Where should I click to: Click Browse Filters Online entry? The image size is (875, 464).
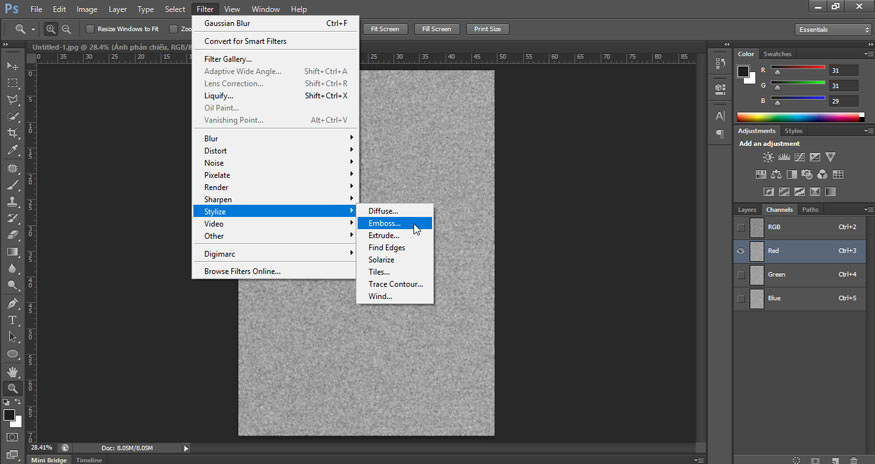pos(275,271)
